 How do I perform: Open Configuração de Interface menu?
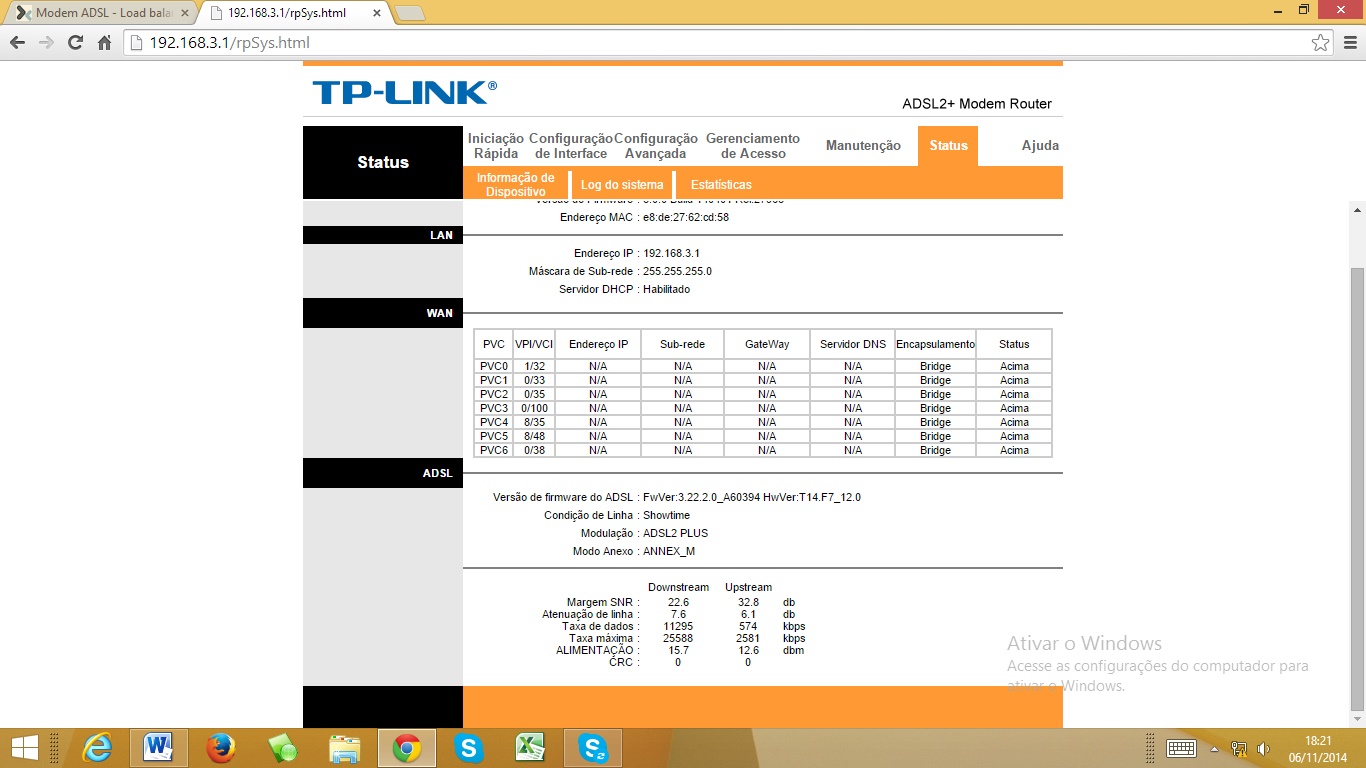[571, 146]
